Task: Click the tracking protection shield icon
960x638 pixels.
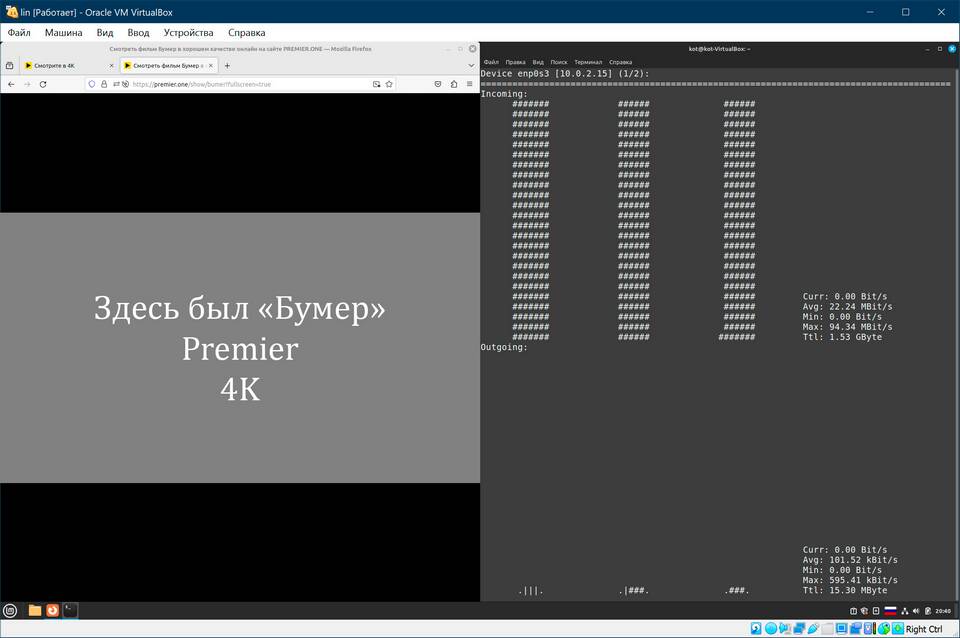Action: click(x=92, y=84)
